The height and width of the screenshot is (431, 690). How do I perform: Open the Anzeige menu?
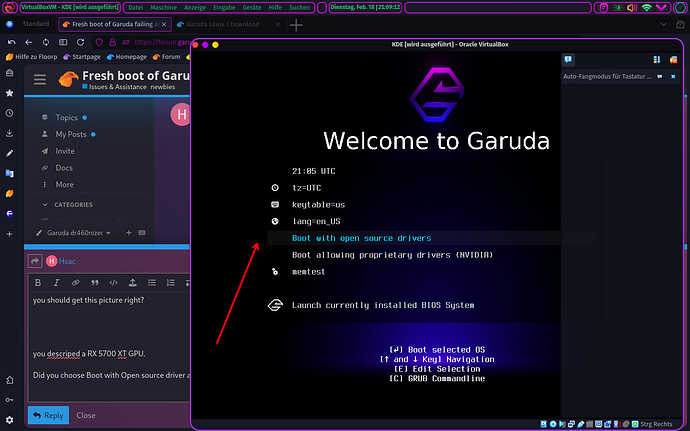pyautogui.click(x=195, y=7)
